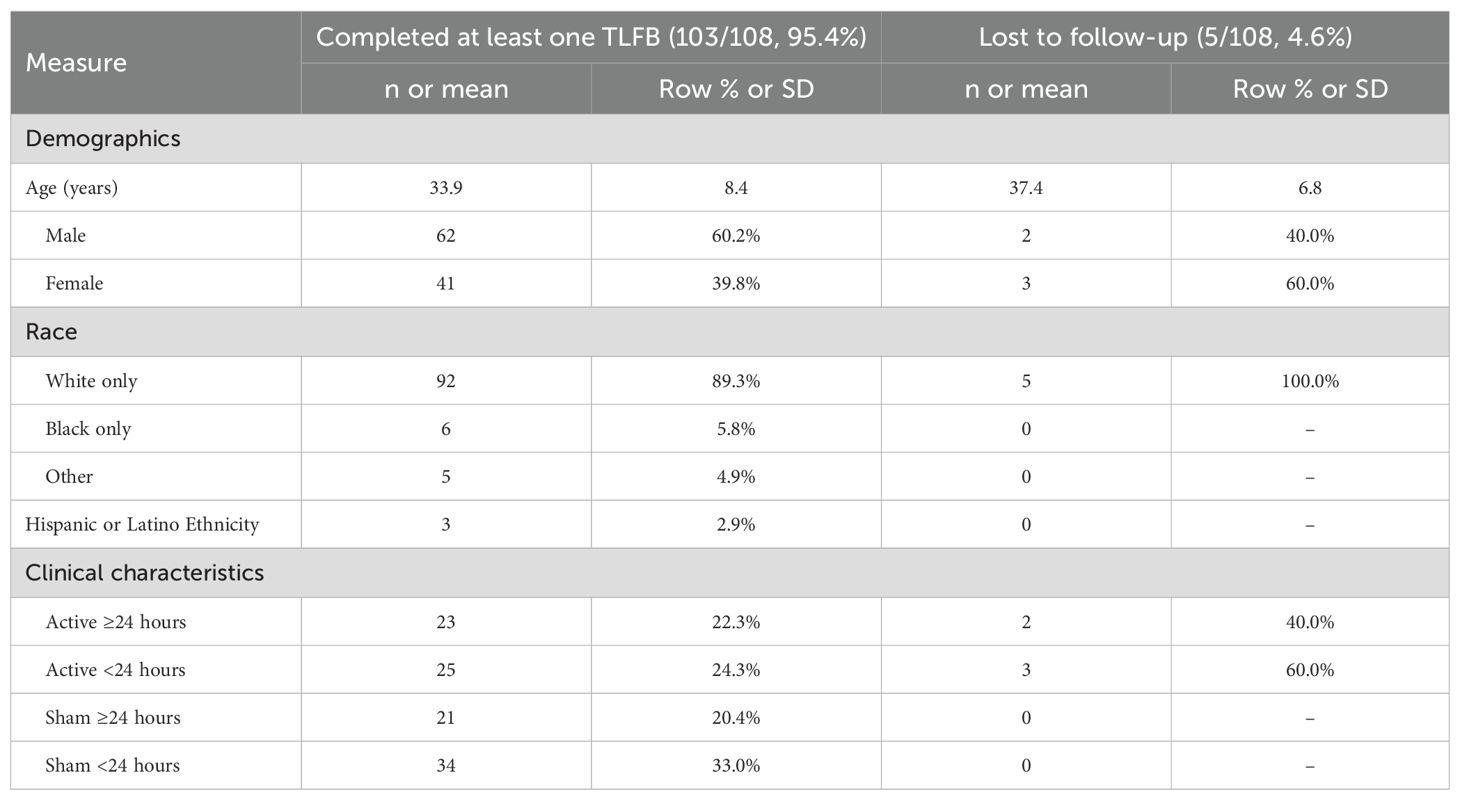This screenshot has height=800, width=1460.
Task: Click the 'Active ≥24 hours' row label
Action: (115, 622)
